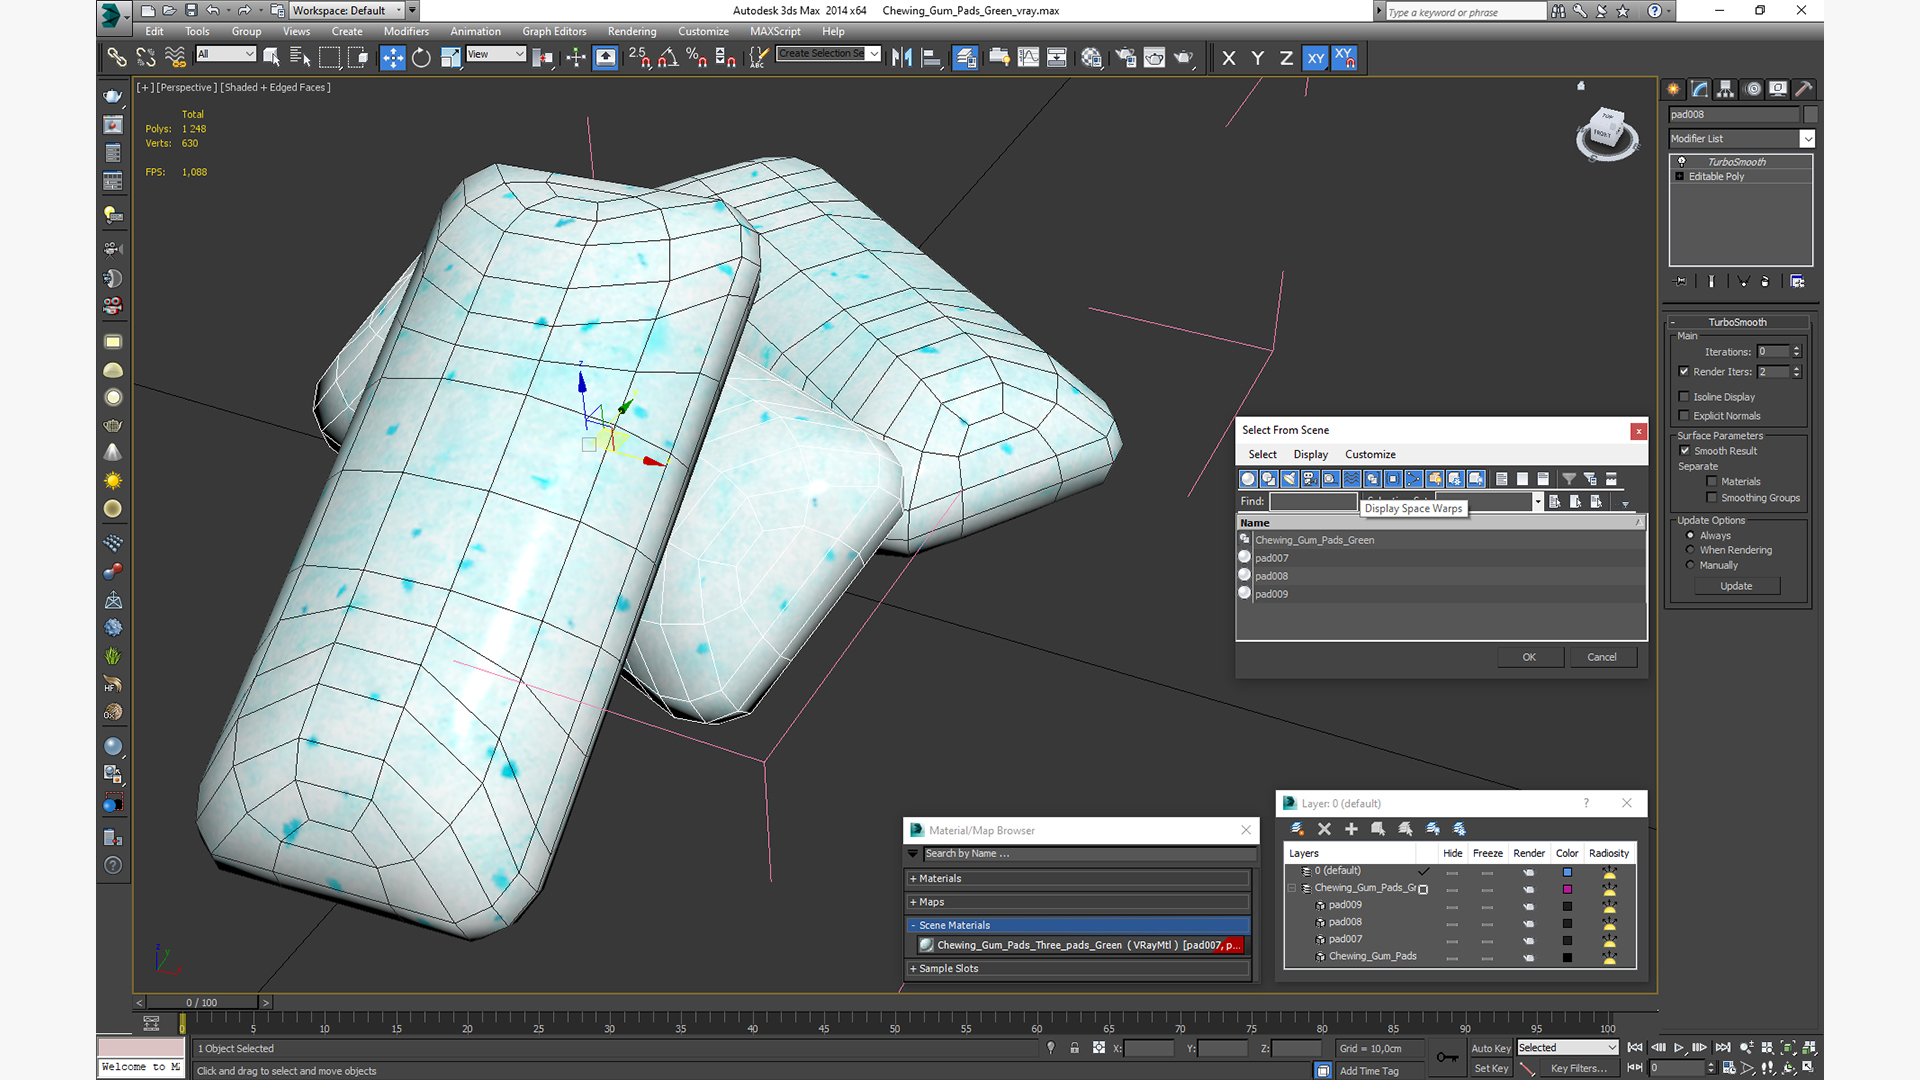Select the Rotate tool in main toolbar
Viewport: 1920px width, 1080px height.
click(x=421, y=58)
